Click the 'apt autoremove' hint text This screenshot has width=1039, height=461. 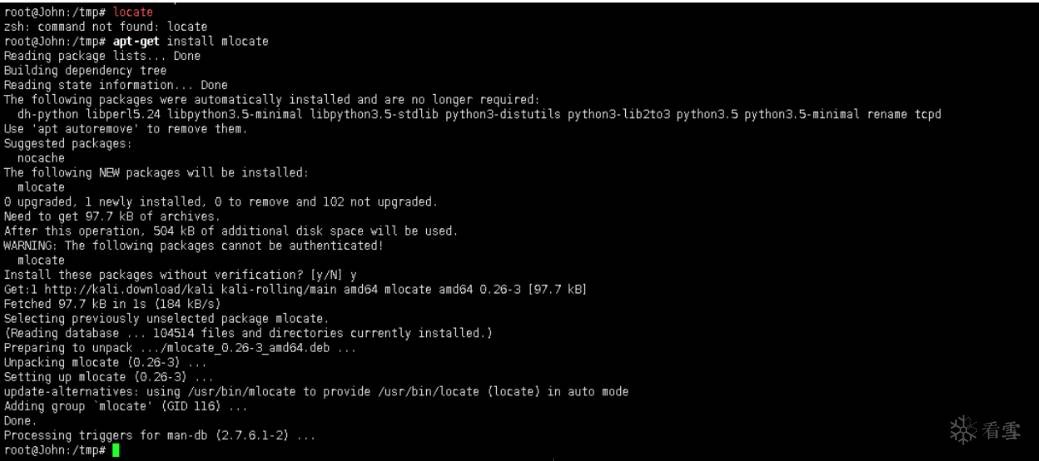tap(100, 129)
